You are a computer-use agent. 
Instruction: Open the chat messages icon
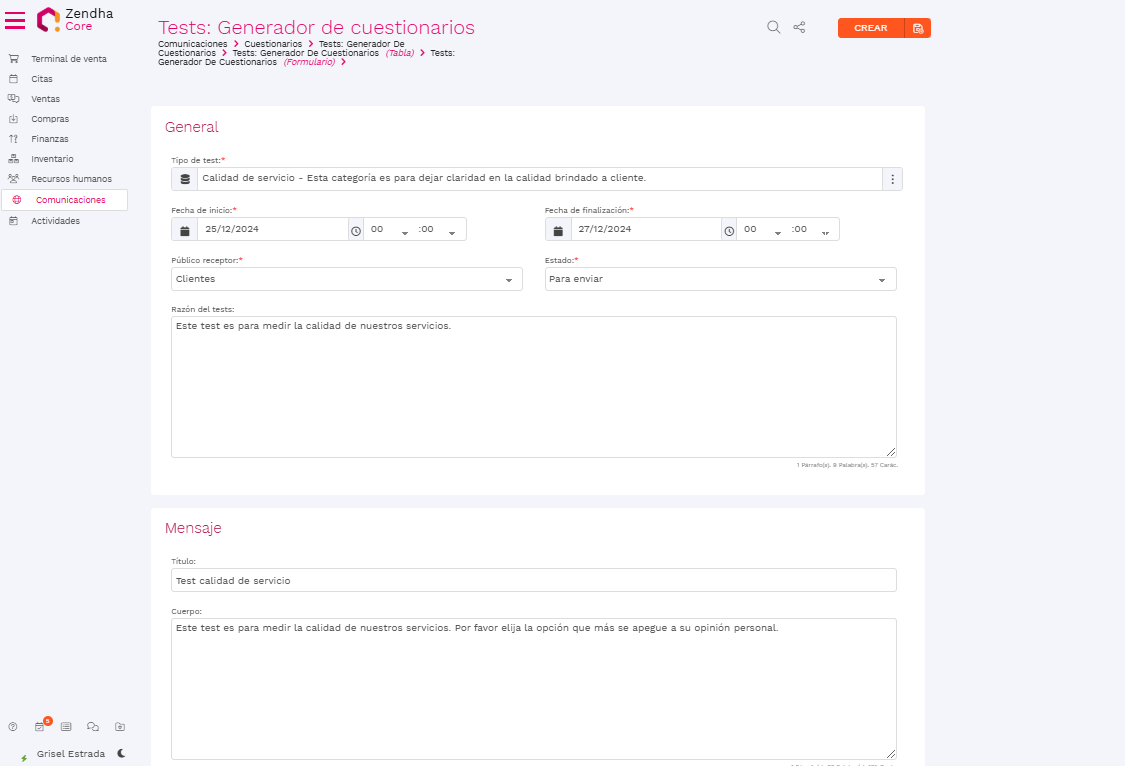(93, 727)
